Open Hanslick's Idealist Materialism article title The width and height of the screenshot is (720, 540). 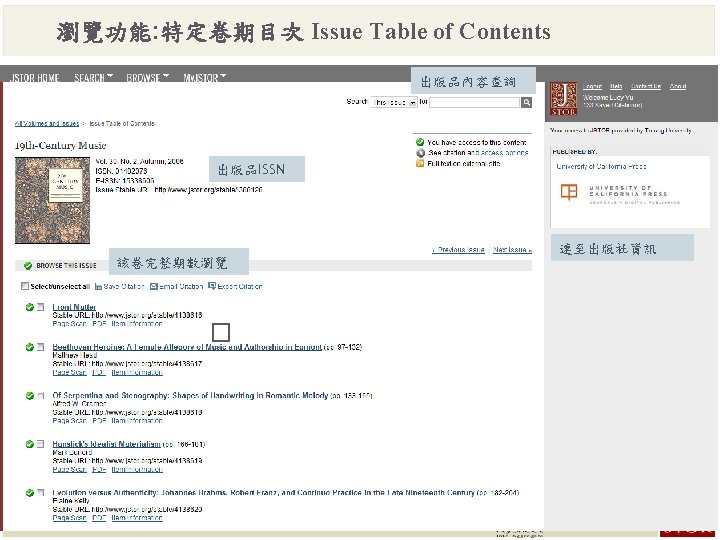pyautogui.click(x=107, y=444)
